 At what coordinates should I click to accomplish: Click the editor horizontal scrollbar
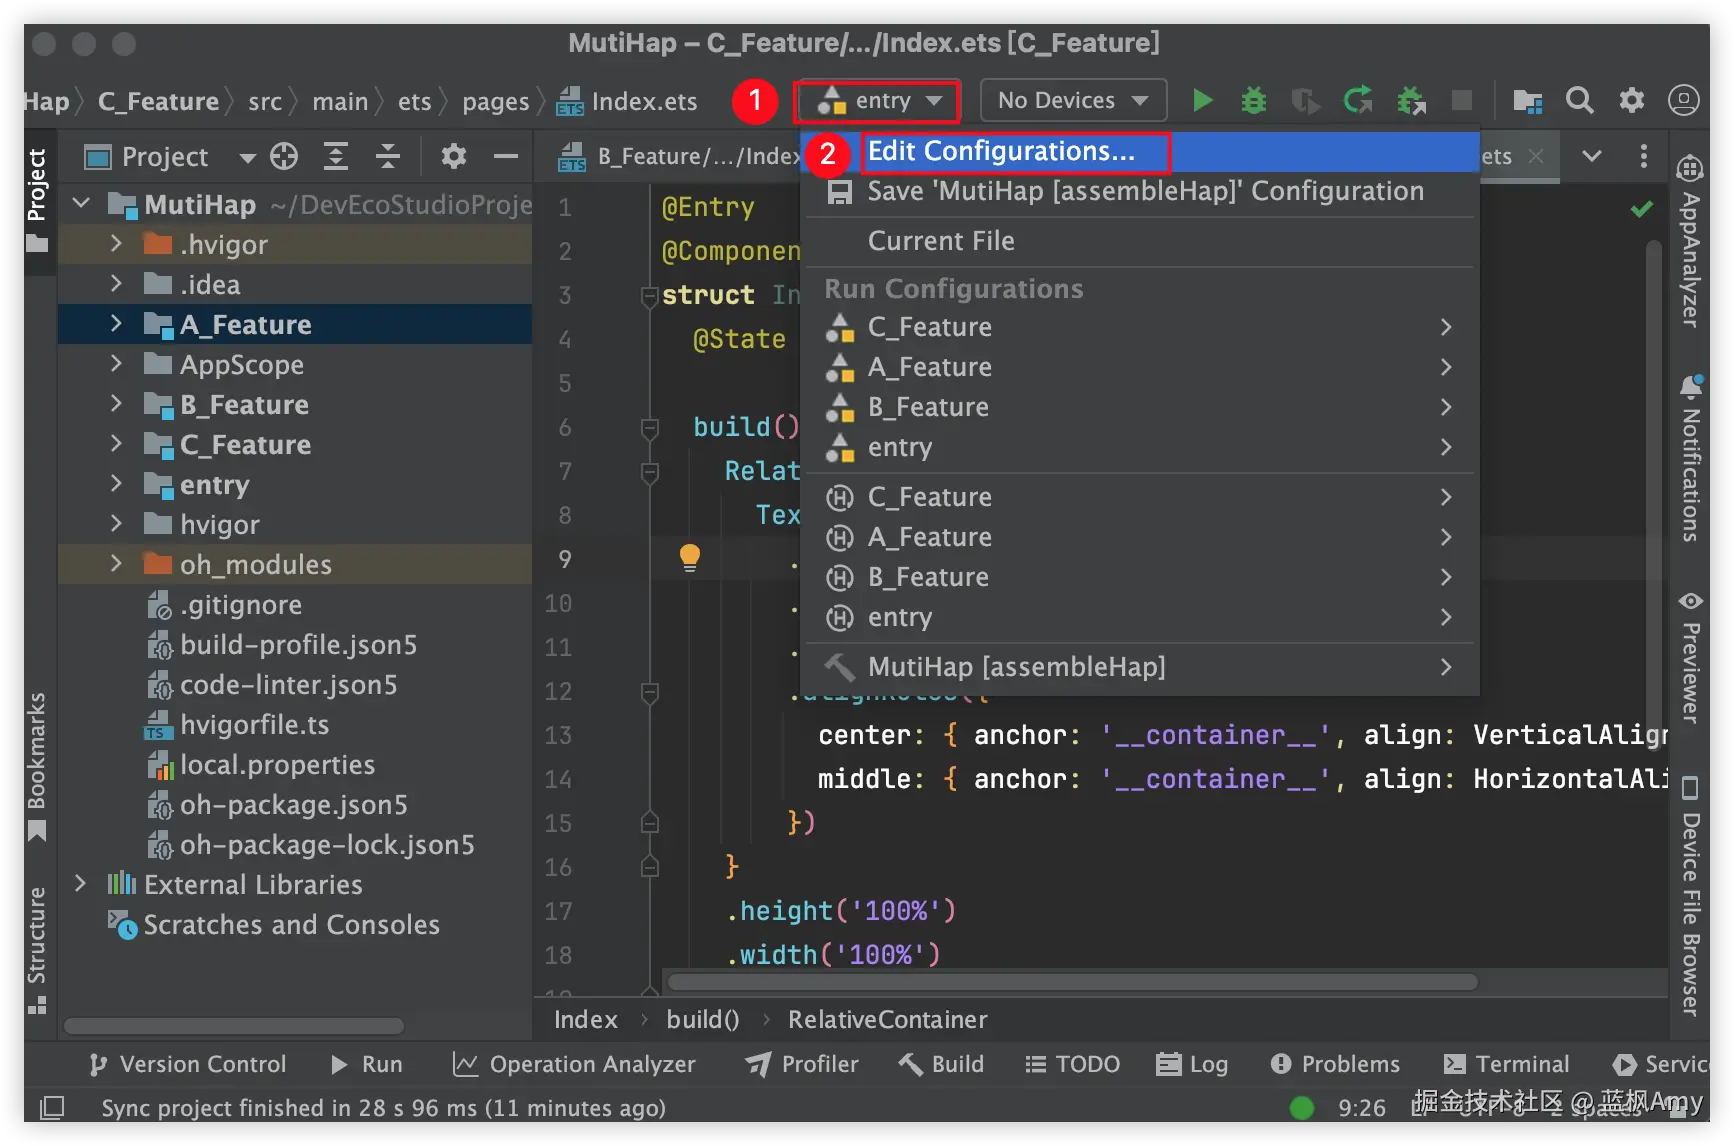[x=1072, y=982]
